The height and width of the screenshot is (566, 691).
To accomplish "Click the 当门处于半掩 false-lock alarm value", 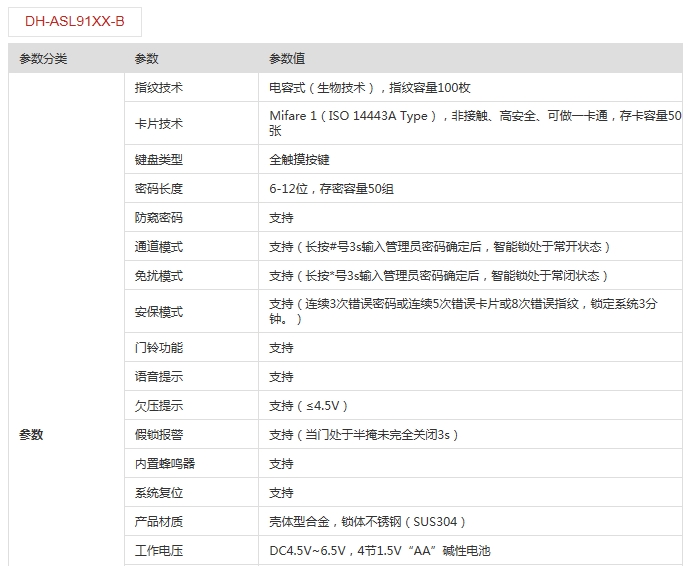I will point(364,435).
